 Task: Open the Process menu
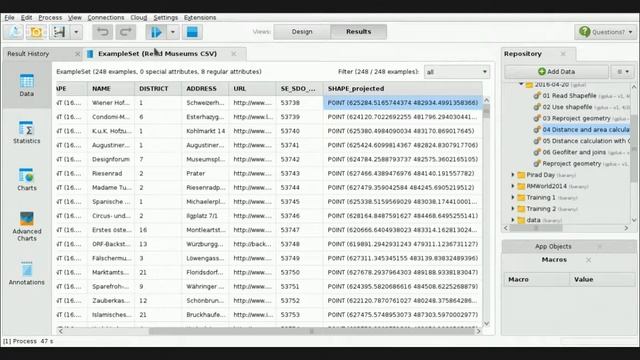point(50,18)
